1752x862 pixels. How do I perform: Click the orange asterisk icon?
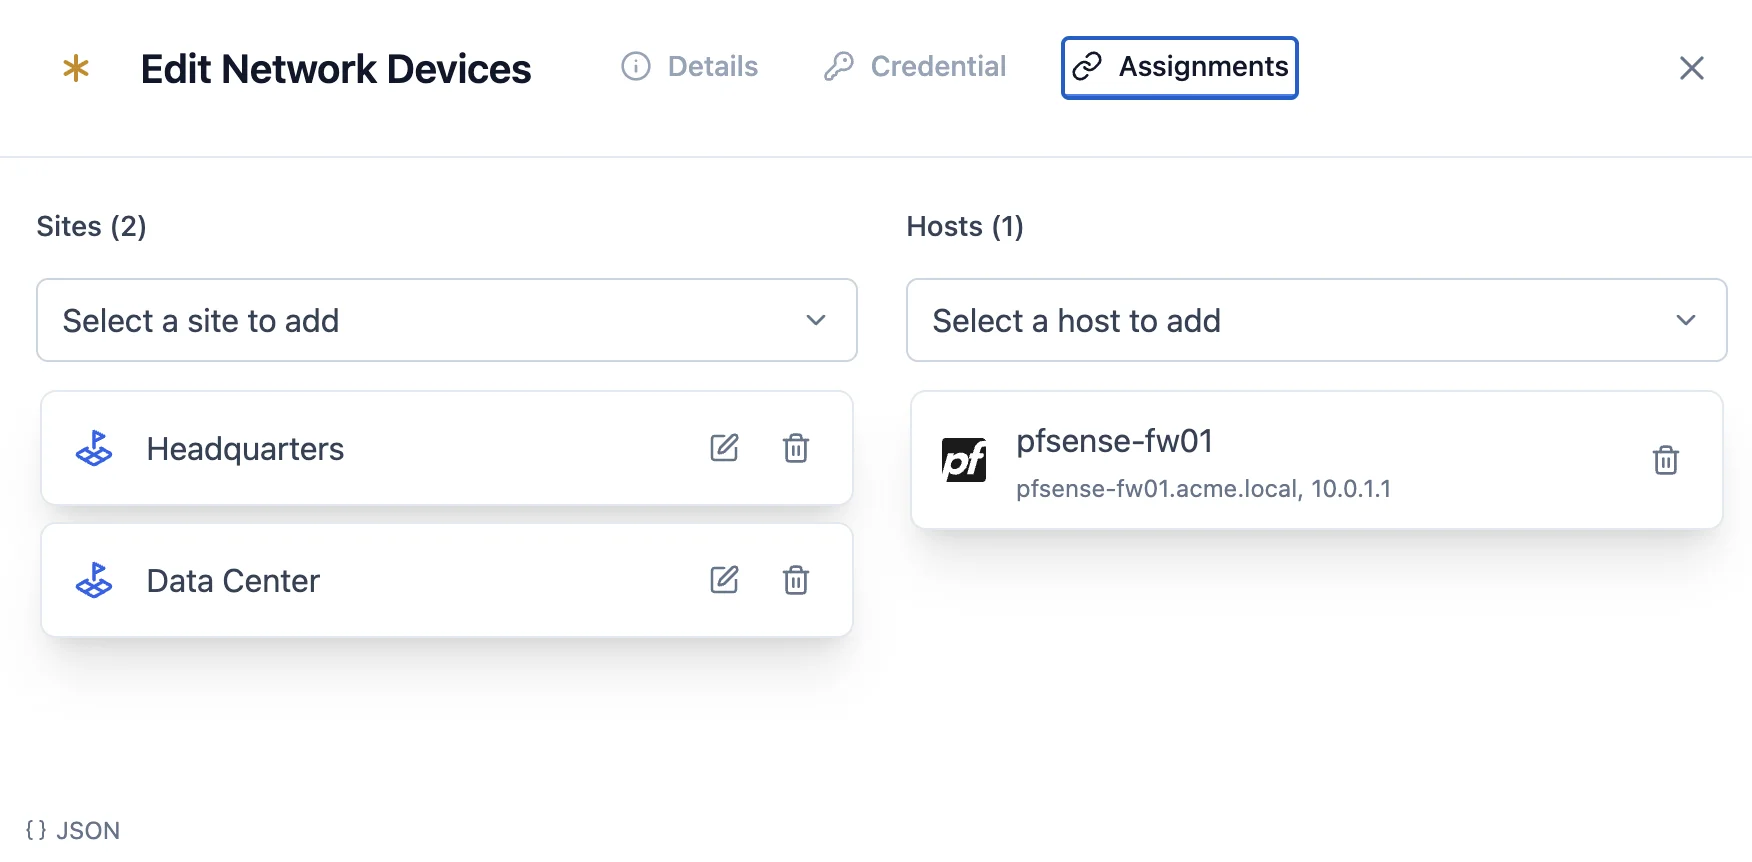tap(76, 68)
